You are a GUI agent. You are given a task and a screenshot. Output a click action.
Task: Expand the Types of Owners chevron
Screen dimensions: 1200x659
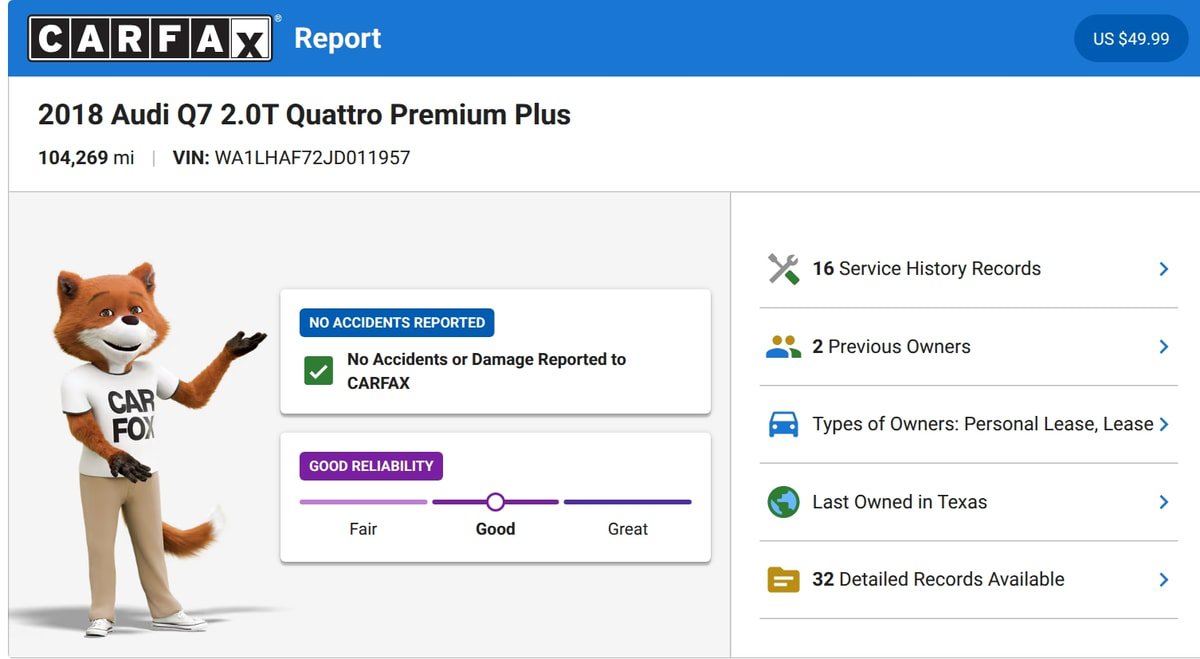tap(1164, 424)
